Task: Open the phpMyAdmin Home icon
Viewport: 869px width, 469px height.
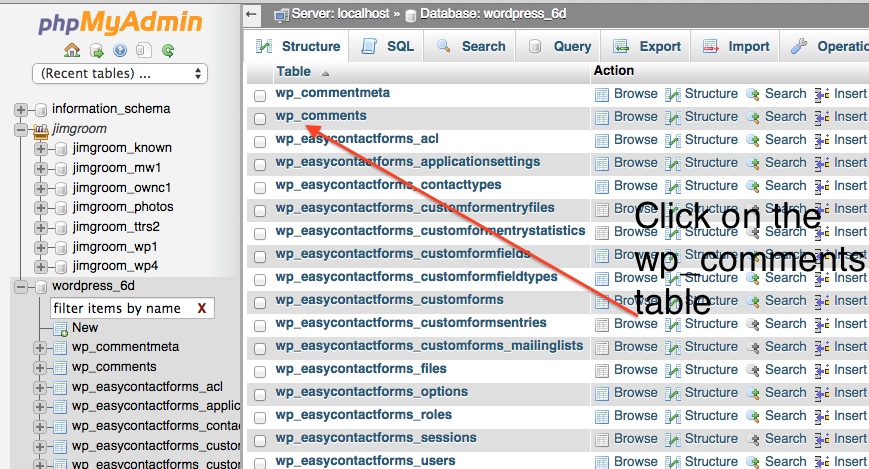Action: [x=72, y=51]
